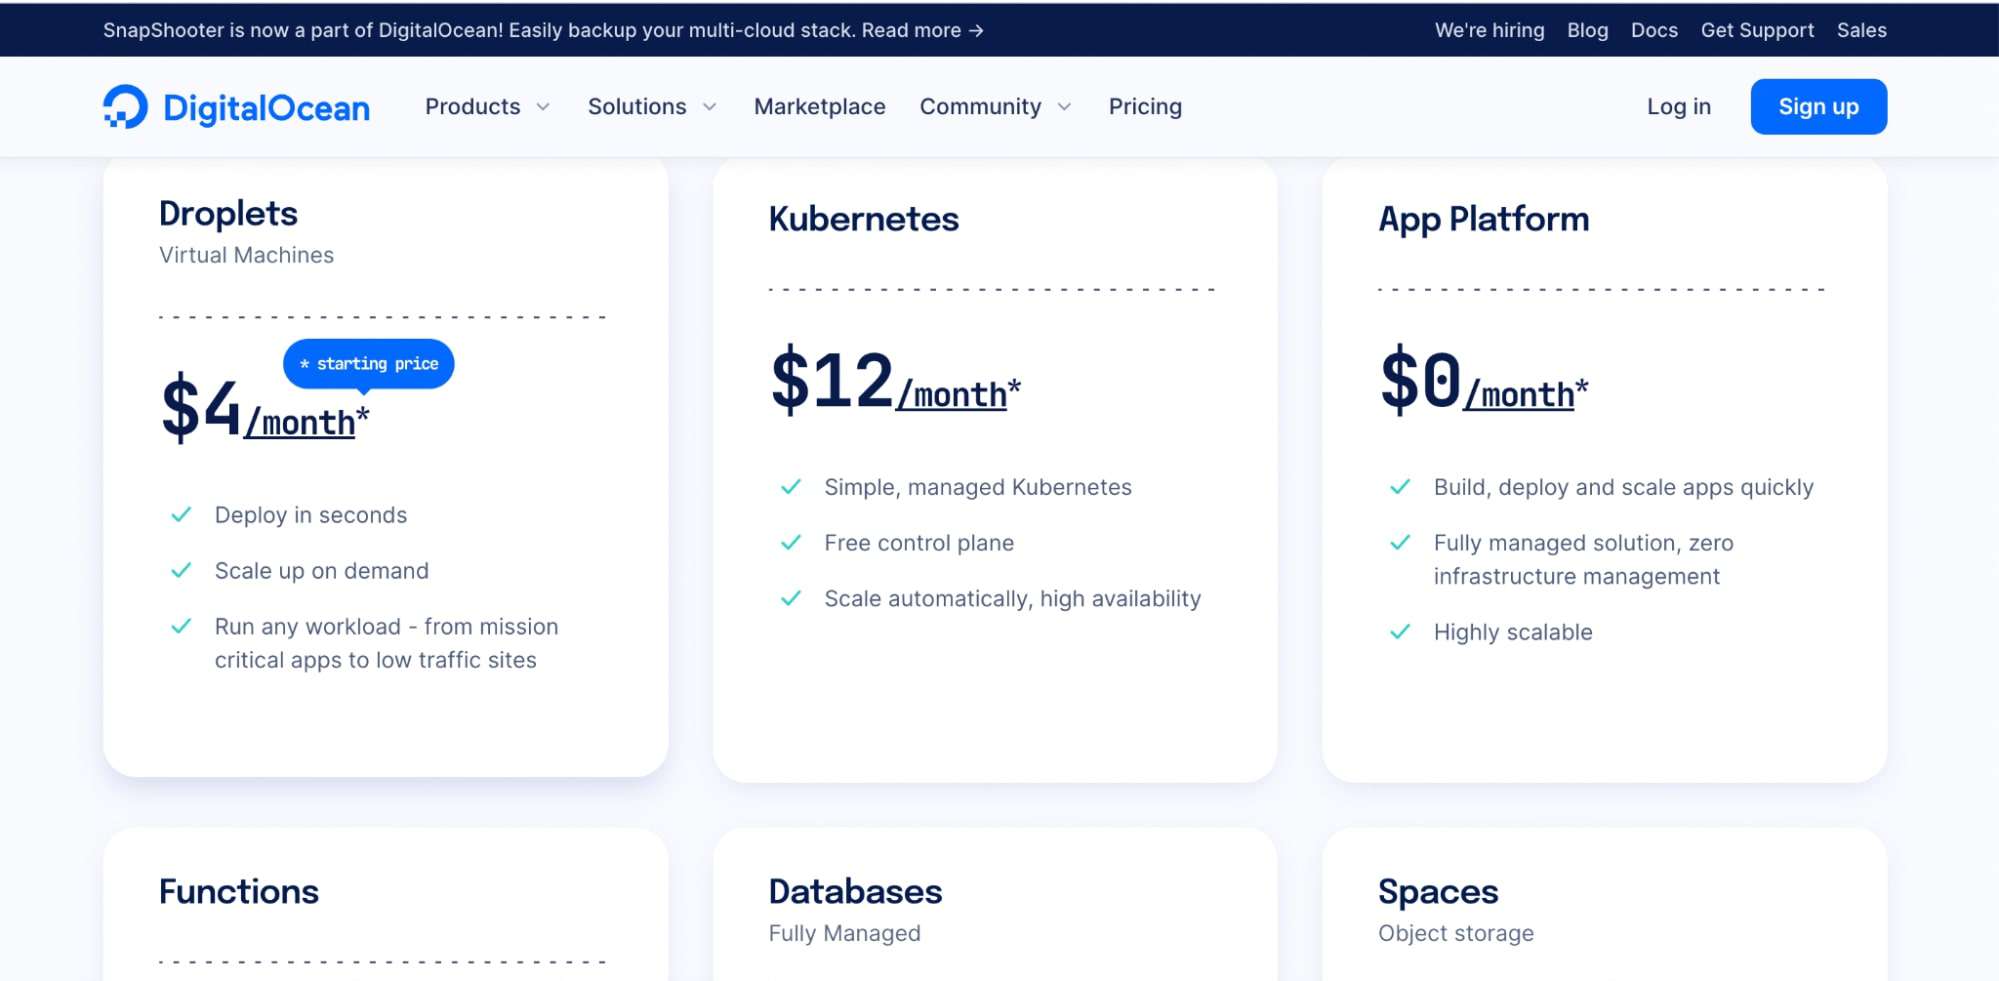The width and height of the screenshot is (1999, 981).
Task: Click the Log in link
Action: click(x=1679, y=106)
